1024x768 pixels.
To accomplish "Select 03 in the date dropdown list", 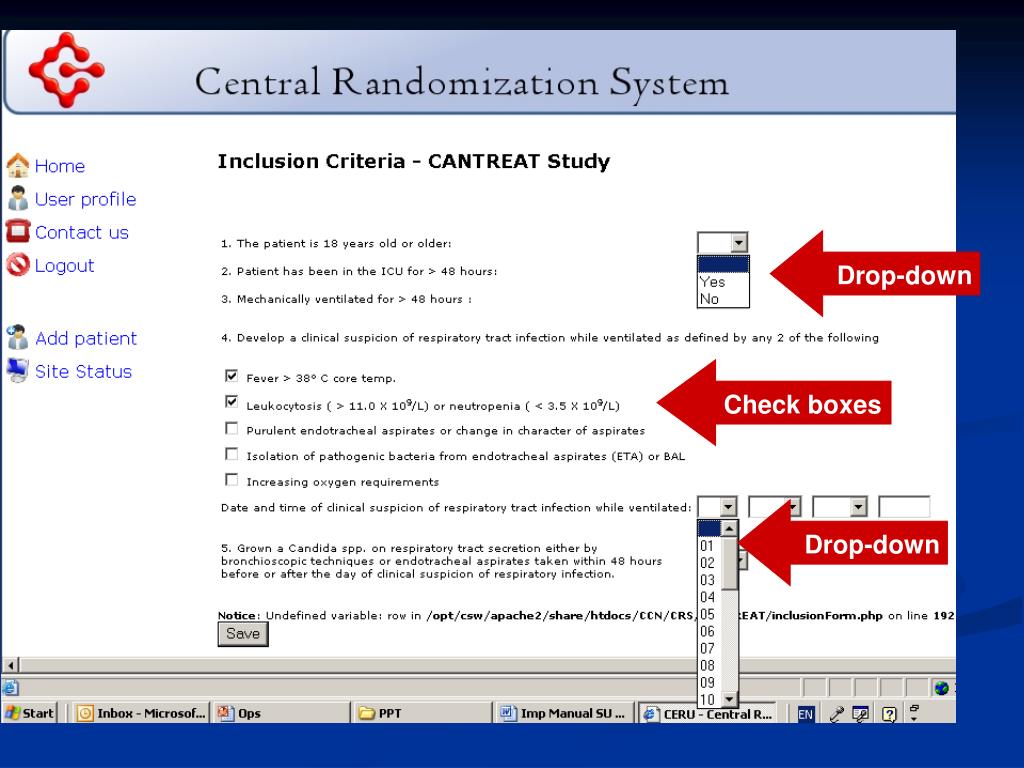I will [709, 580].
